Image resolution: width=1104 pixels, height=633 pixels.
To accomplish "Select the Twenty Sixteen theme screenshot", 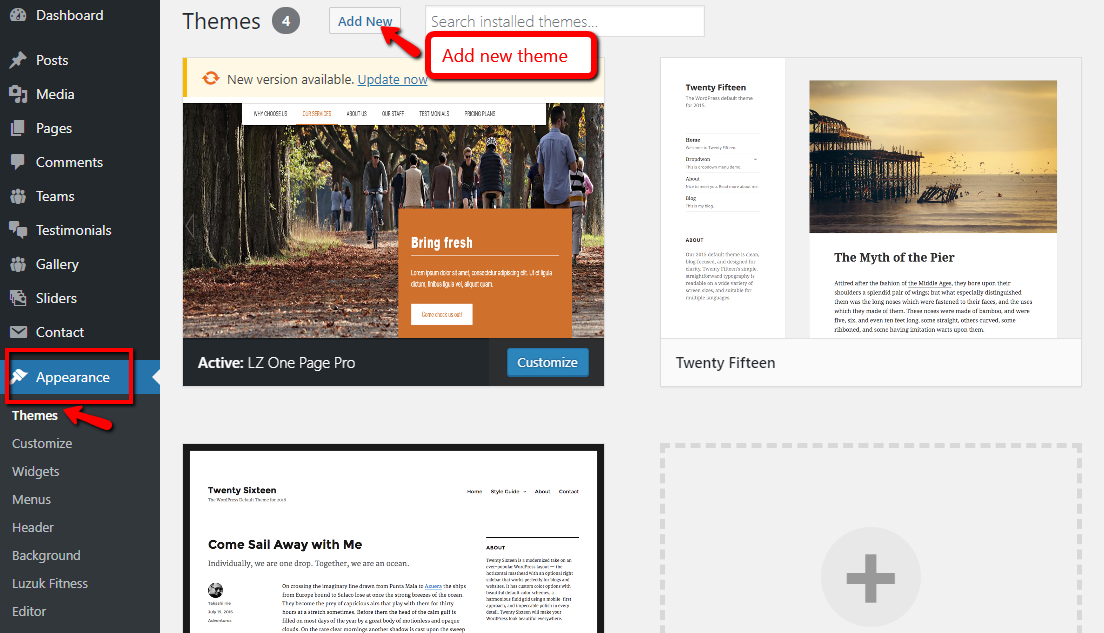I will (x=394, y=539).
